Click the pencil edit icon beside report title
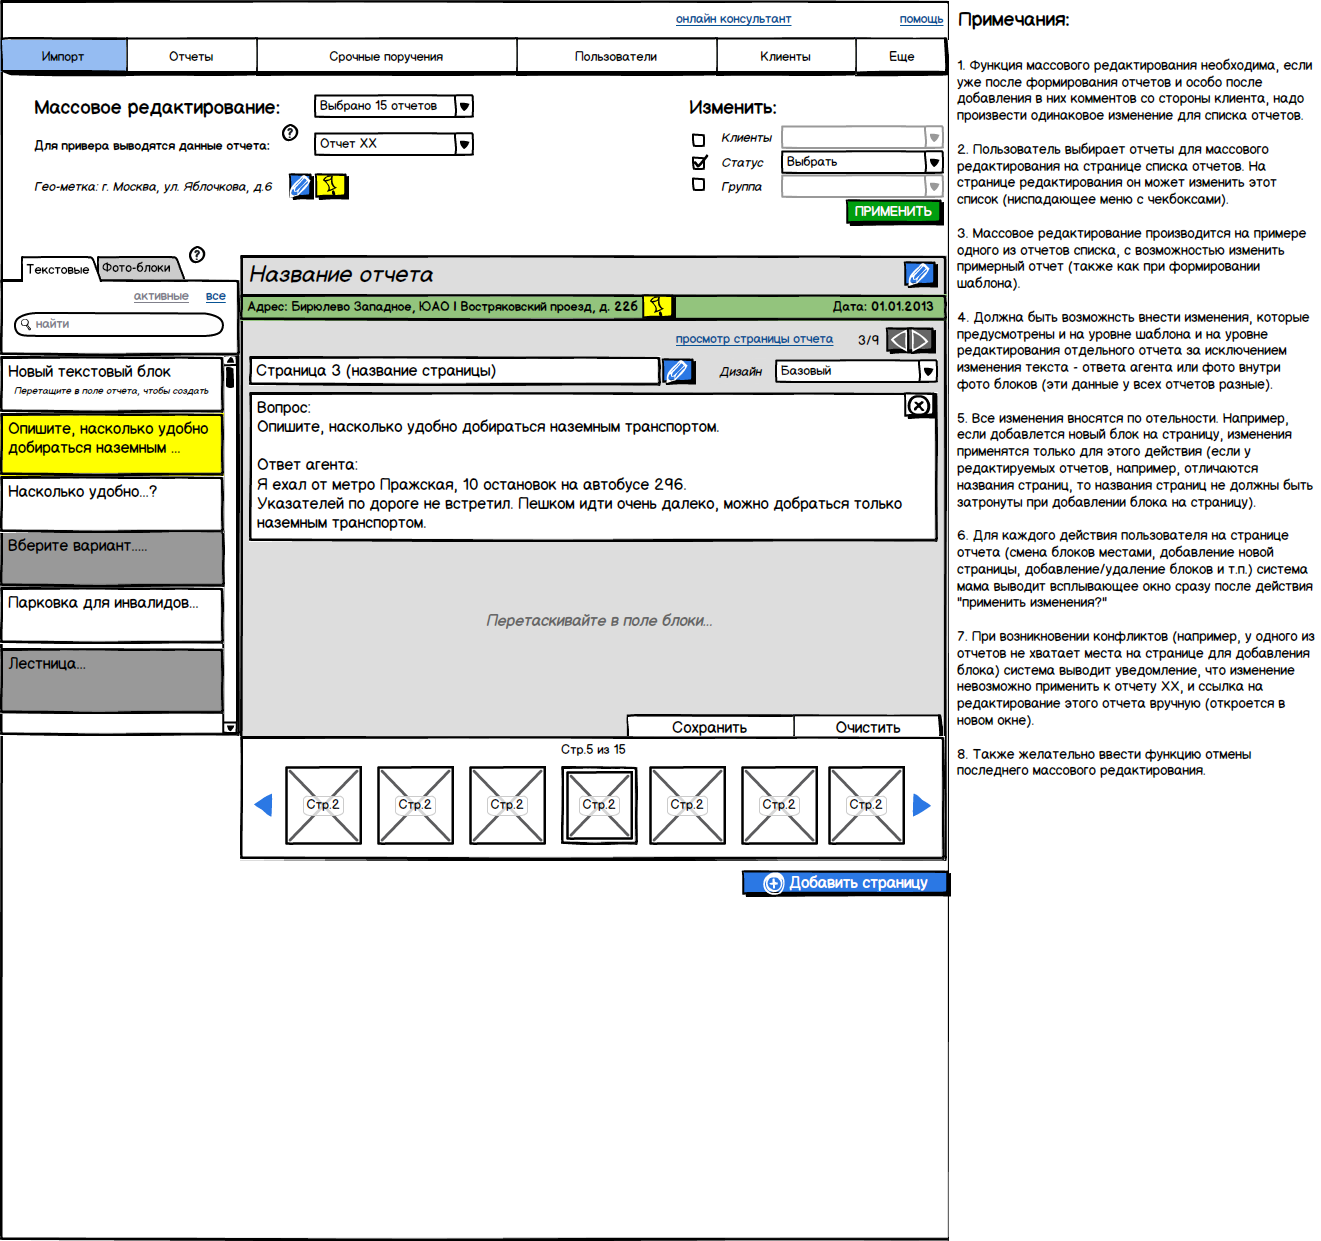This screenshot has height=1241, width=1321. pyautogui.click(x=918, y=274)
